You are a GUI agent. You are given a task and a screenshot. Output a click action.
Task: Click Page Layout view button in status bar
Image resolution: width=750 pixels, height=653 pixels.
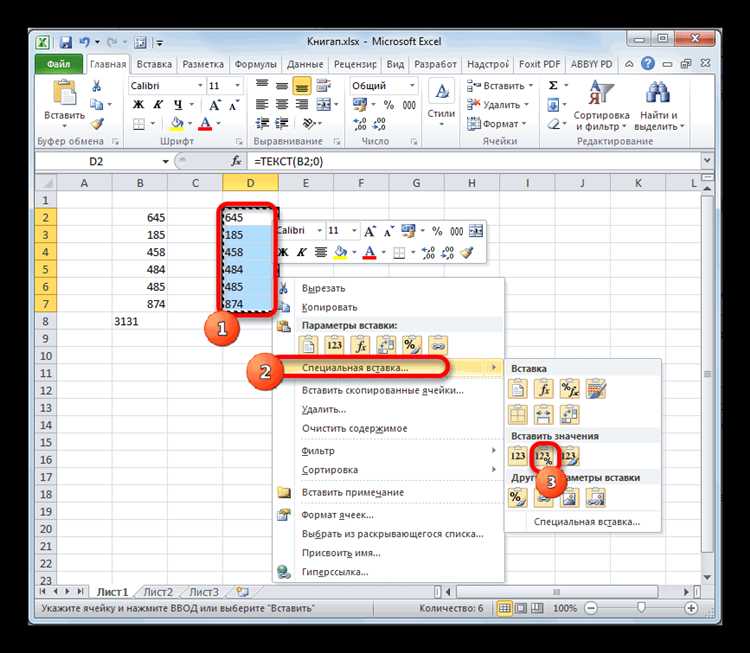[x=520, y=608]
